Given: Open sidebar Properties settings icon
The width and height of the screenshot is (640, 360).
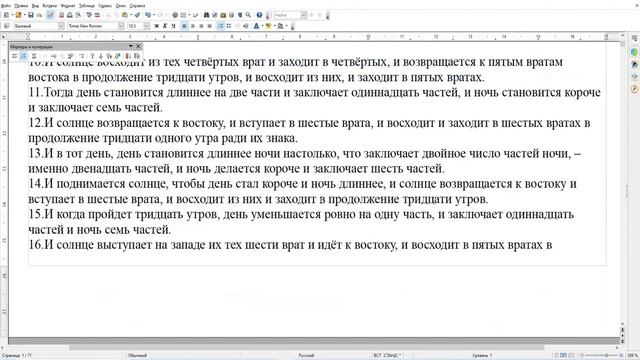Looking at the screenshot, I should [x=634, y=38].
